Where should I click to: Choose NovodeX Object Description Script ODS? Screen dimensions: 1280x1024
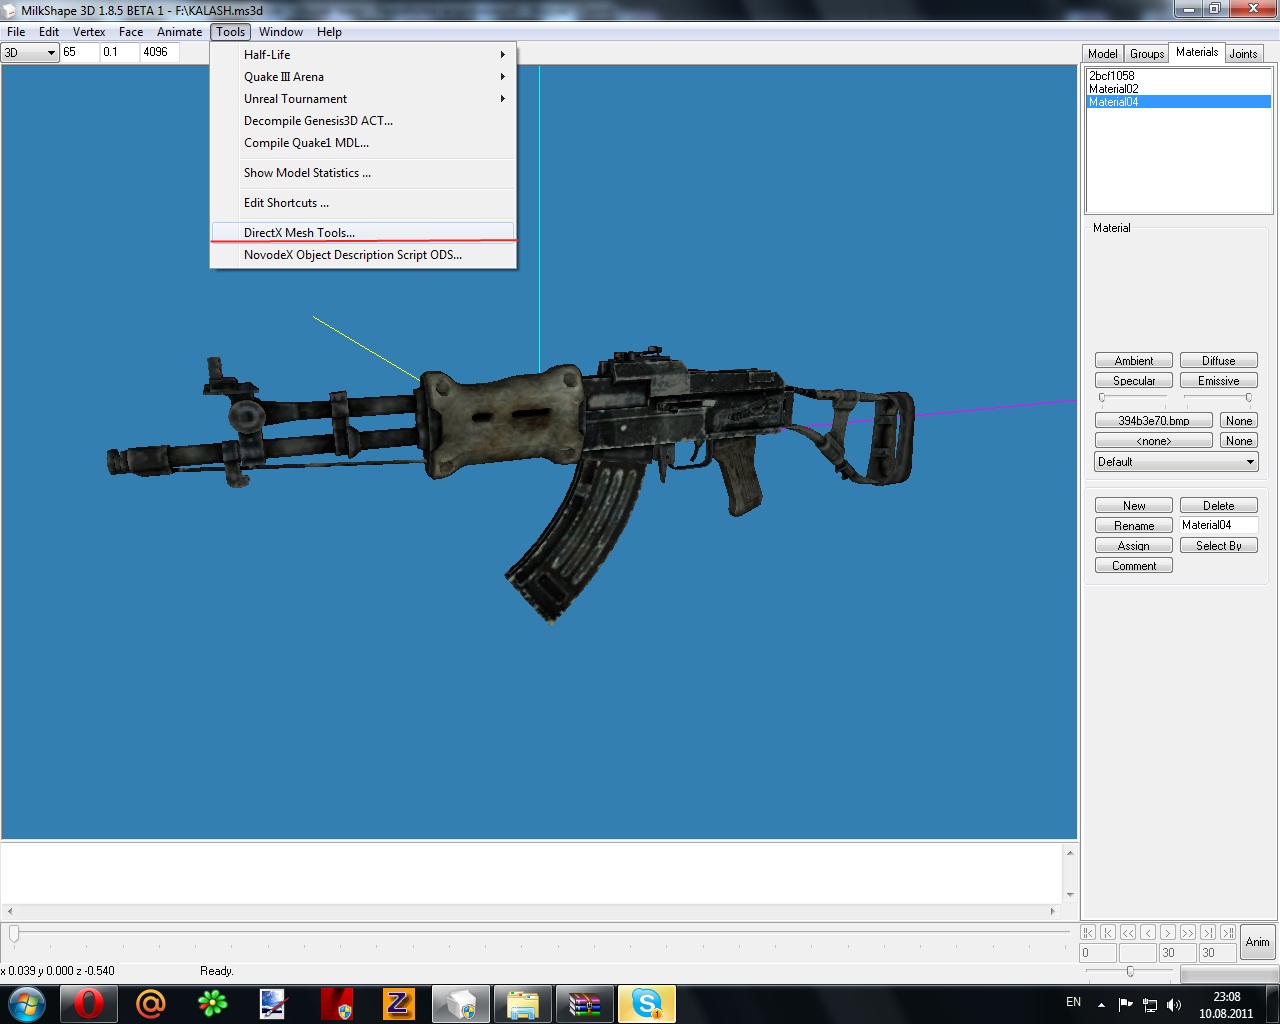click(363, 255)
